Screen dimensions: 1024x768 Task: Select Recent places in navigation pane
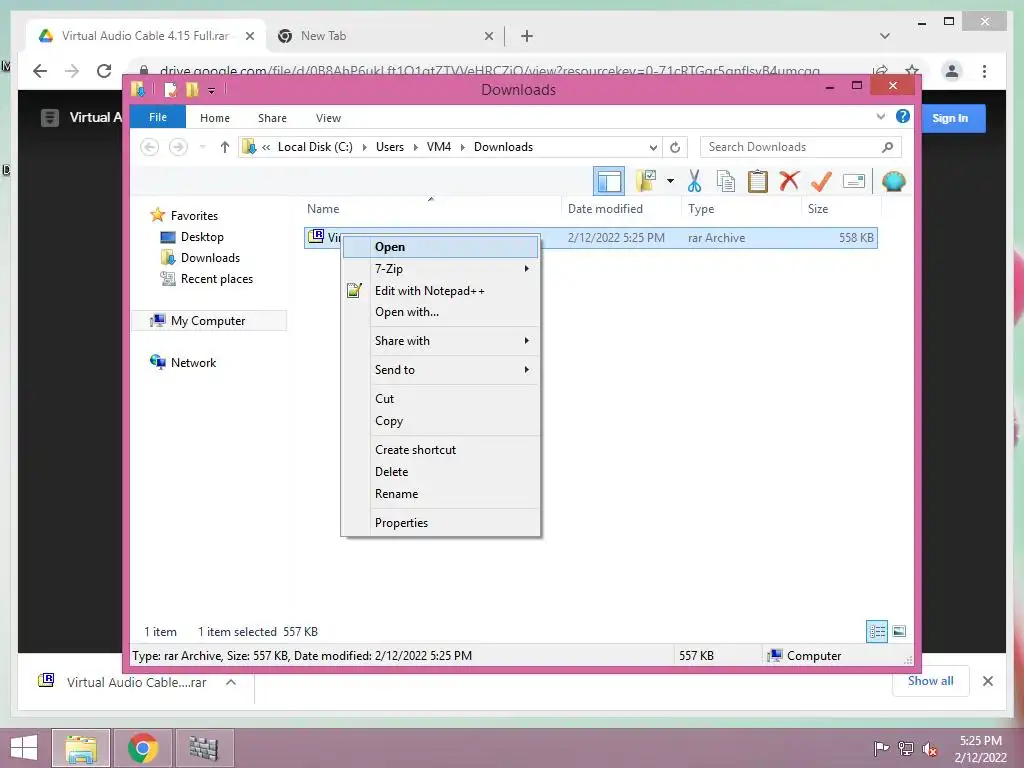click(207, 279)
